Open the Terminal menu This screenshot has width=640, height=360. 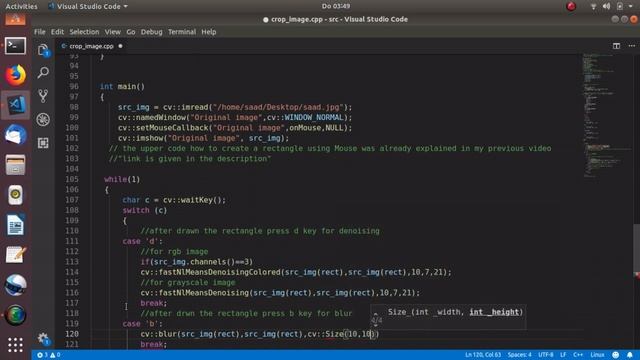[182, 32]
